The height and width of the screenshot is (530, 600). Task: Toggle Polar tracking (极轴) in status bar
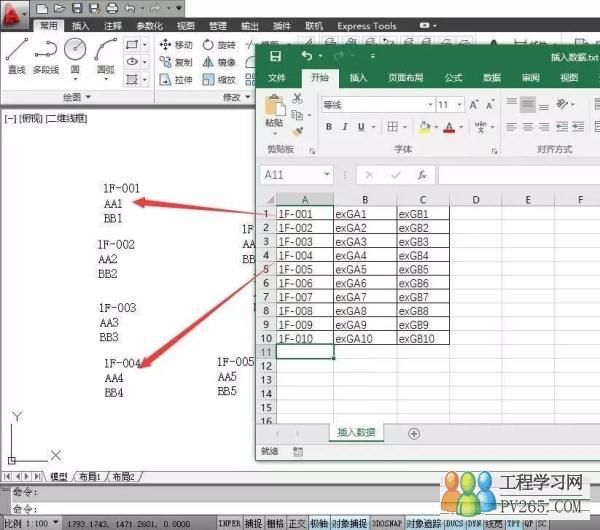coord(319,523)
